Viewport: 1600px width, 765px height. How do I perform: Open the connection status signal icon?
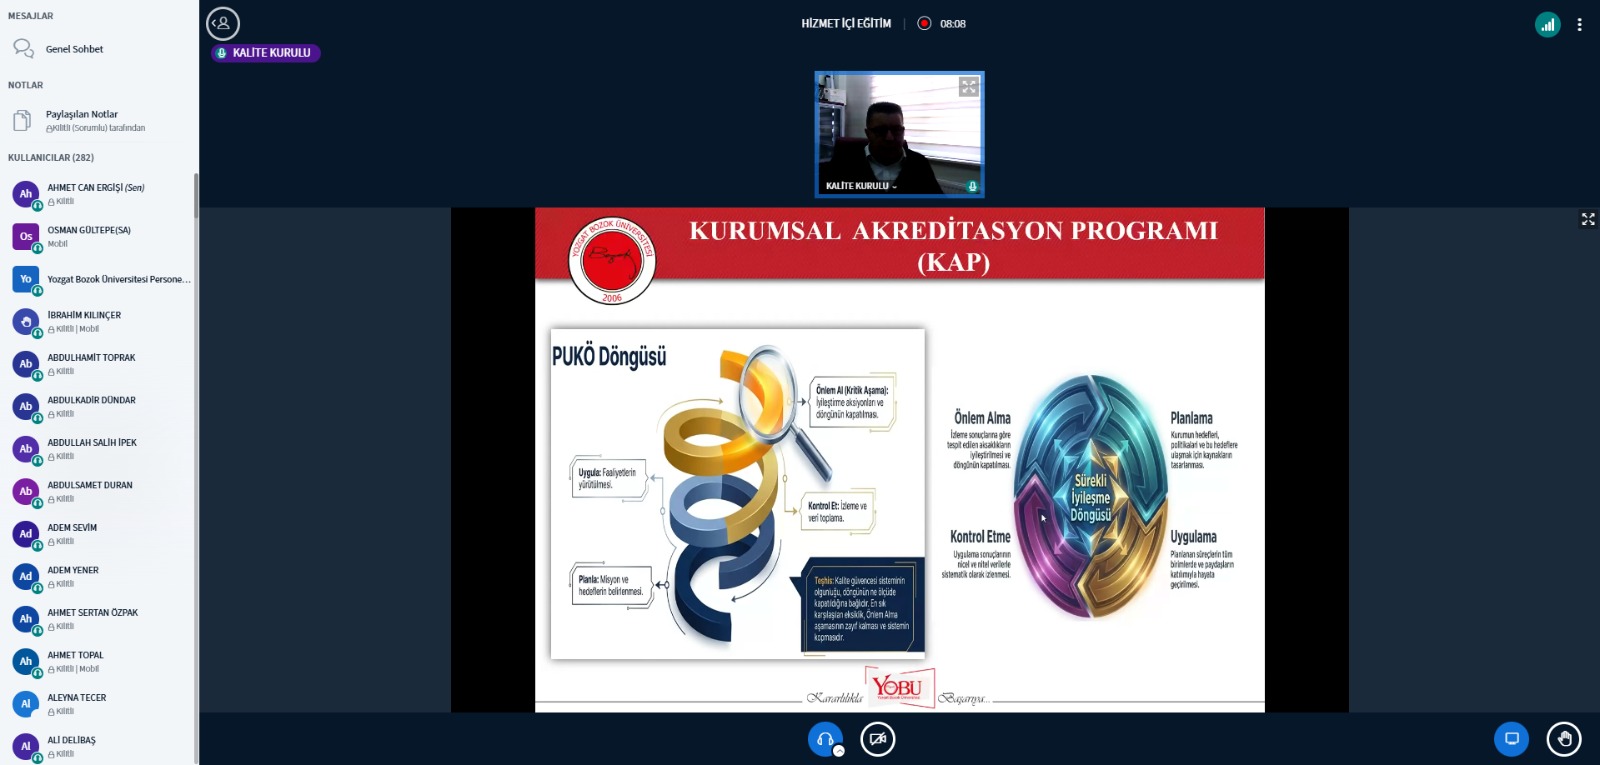[1547, 25]
